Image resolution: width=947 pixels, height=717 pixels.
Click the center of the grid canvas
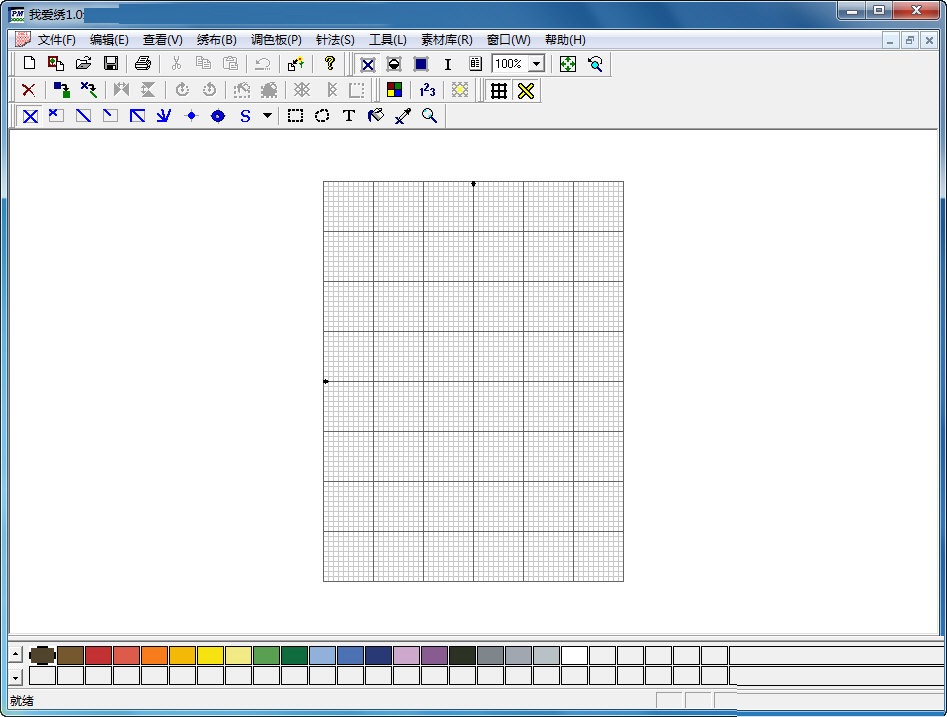(x=473, y=381)
